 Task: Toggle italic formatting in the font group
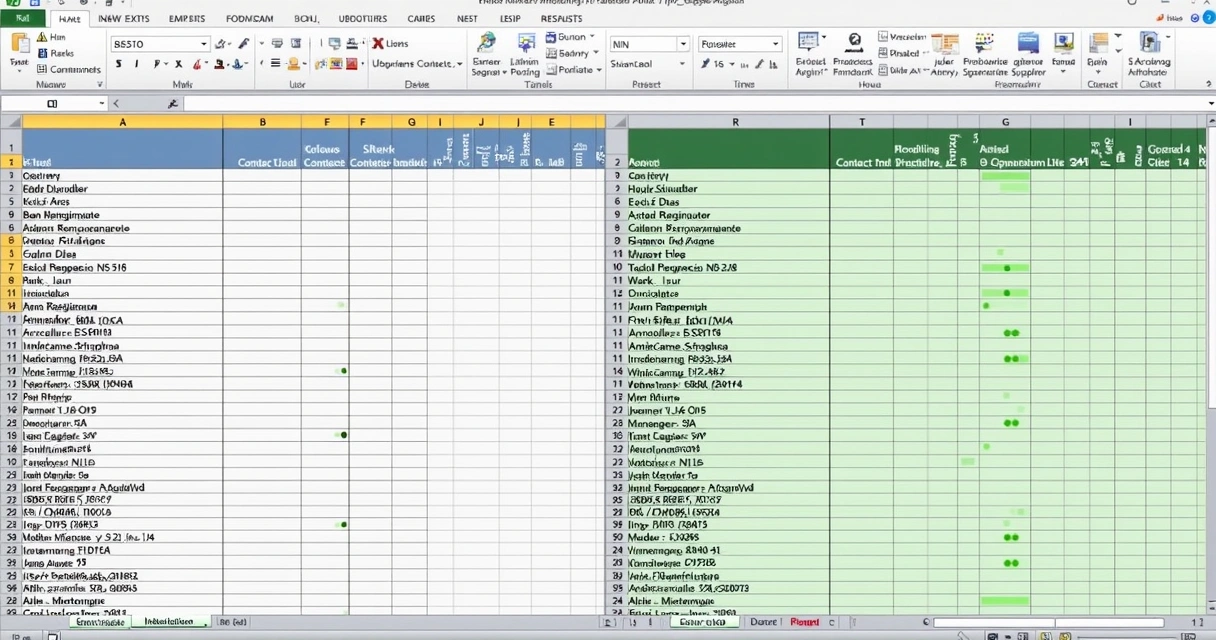[137, 64]
